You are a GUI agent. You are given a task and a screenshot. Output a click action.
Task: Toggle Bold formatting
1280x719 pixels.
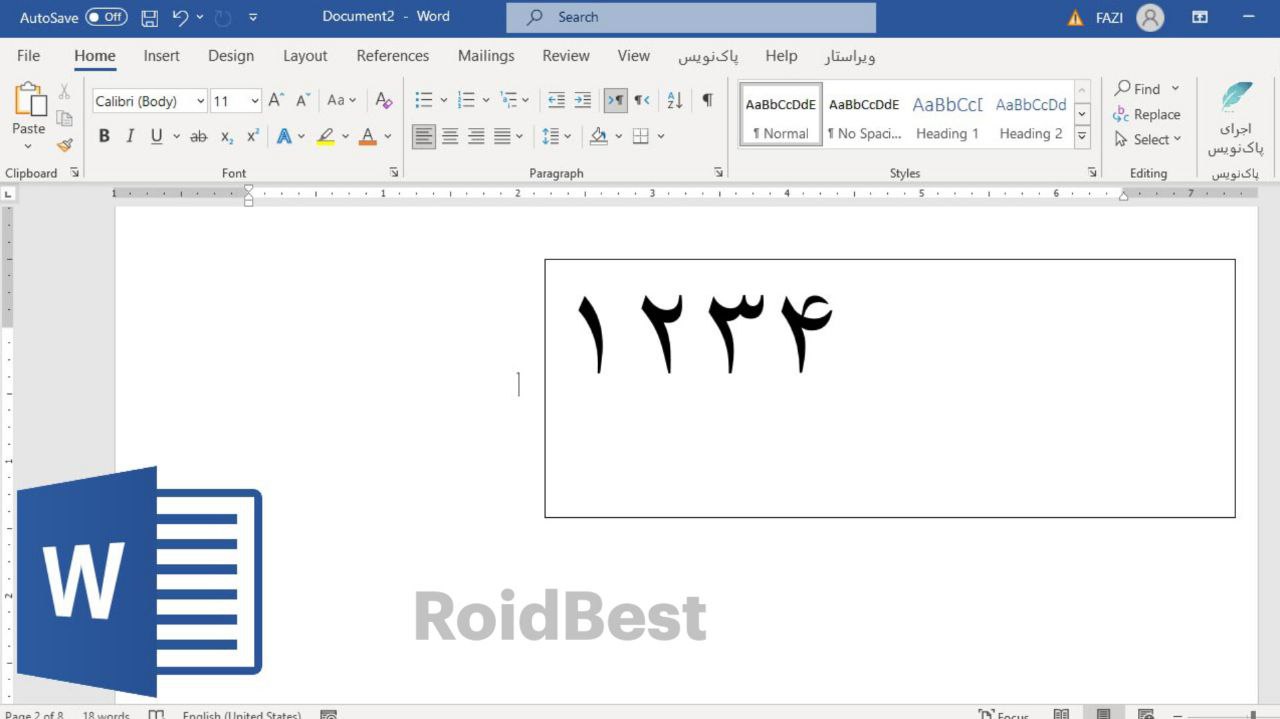[x=104, y=136]
